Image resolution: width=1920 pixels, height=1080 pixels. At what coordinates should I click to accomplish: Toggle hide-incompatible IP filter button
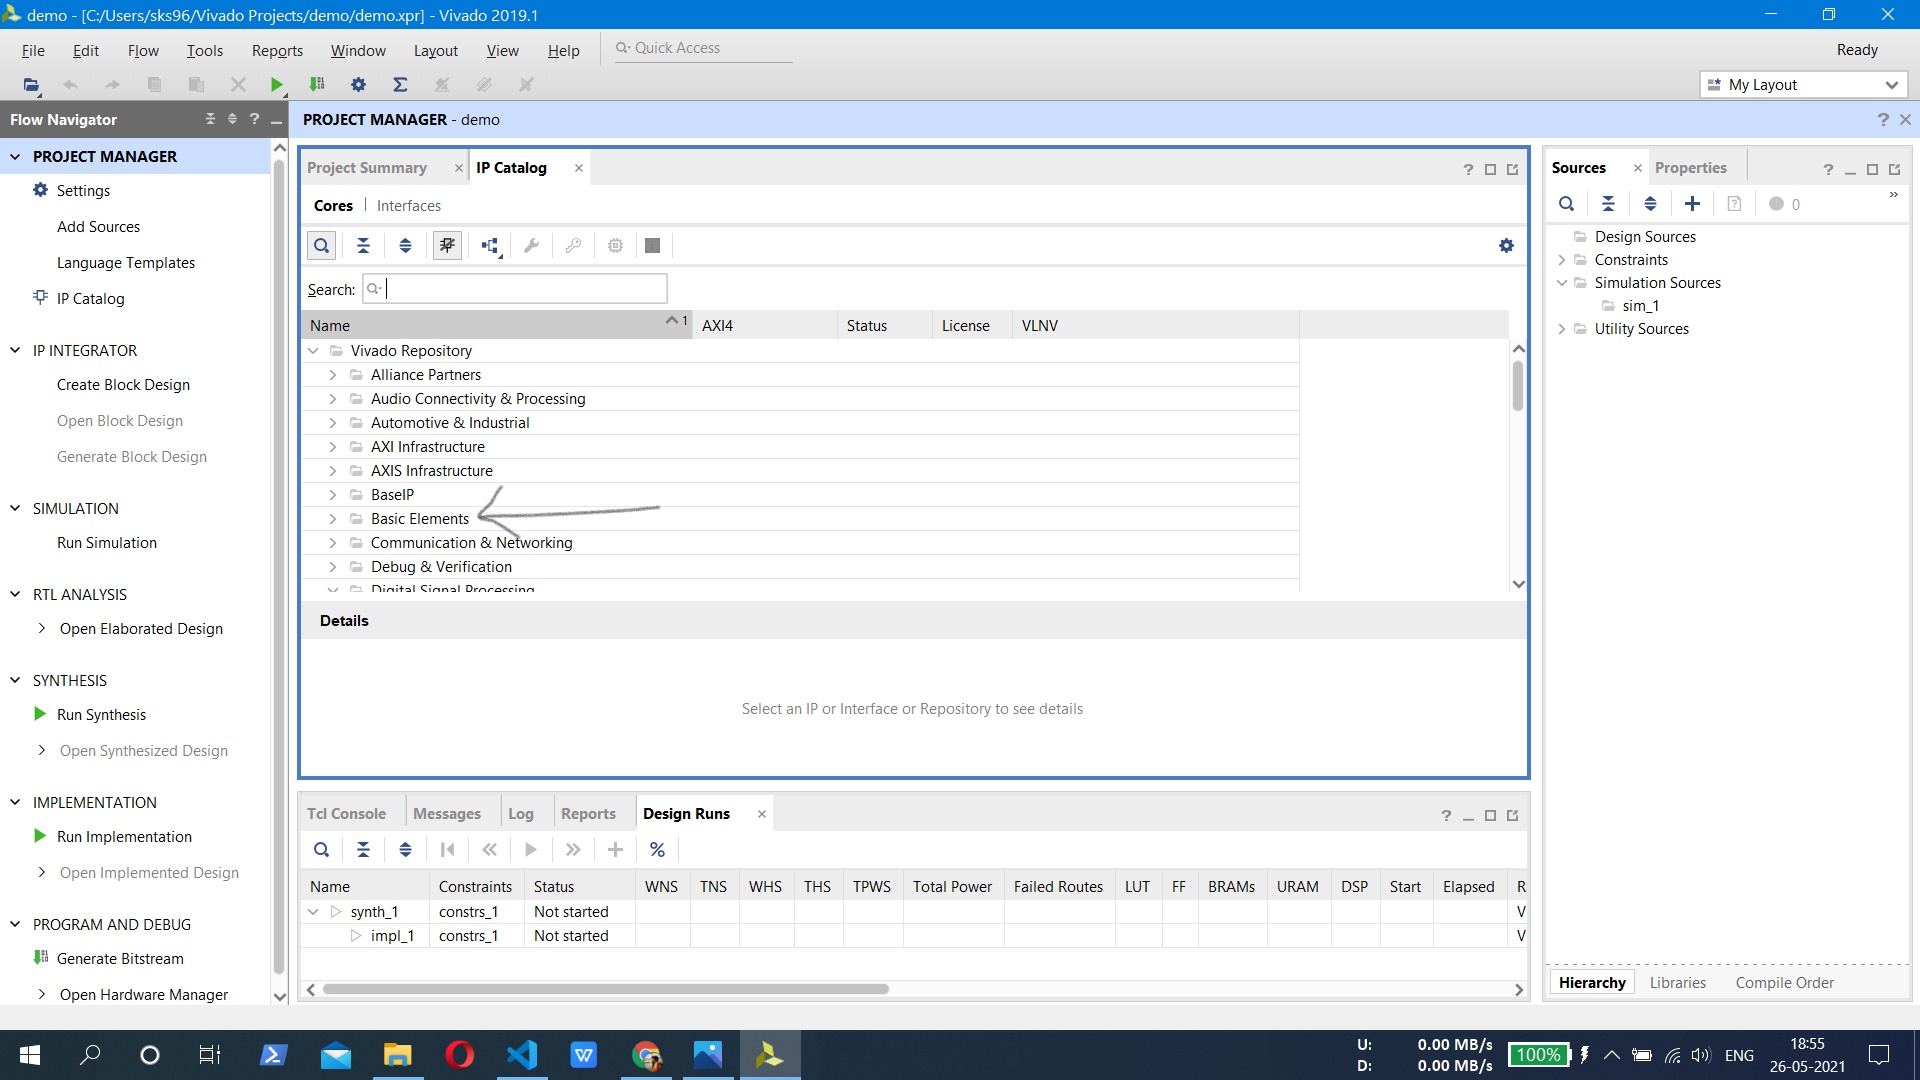click(x=447, y=246)
